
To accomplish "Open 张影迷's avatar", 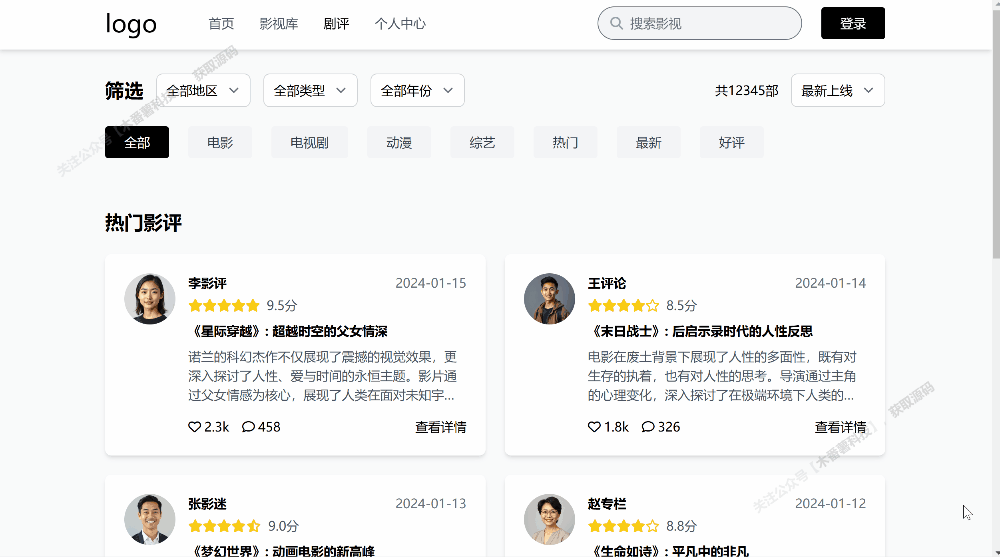I will coord(150,519).
